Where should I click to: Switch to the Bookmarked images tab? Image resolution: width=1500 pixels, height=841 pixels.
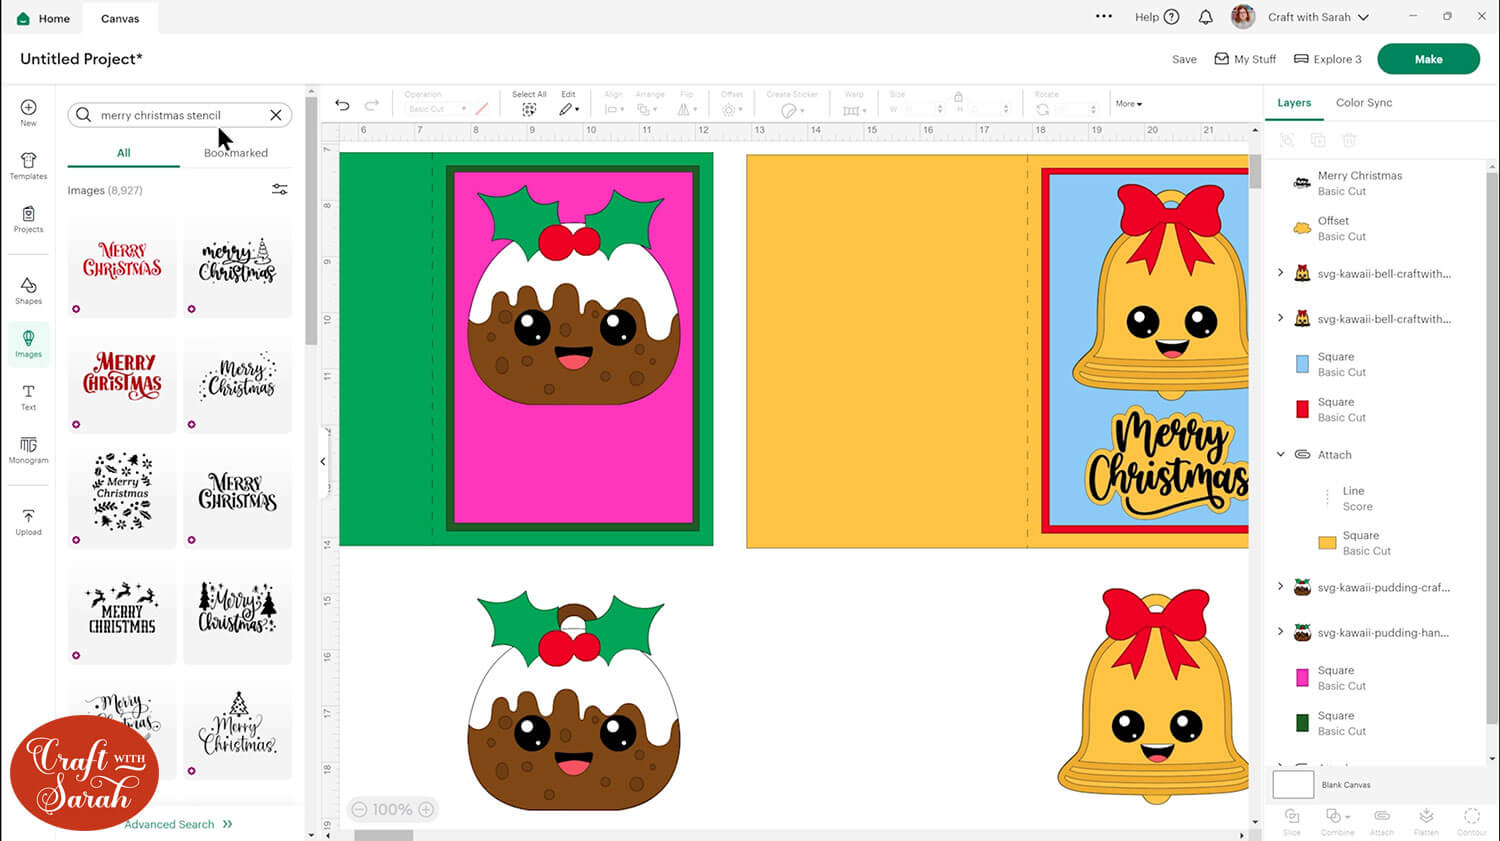click(x=236, y=153)
